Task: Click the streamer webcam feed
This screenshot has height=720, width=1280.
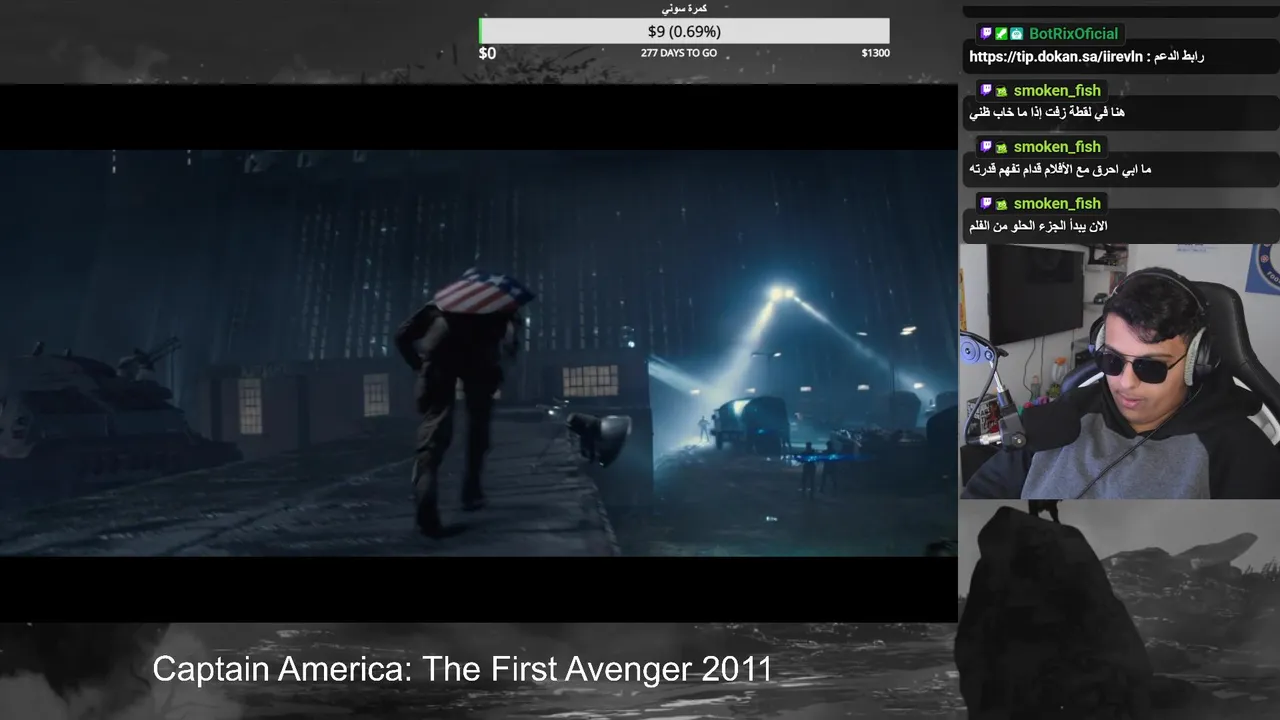Action: coord(1119,371)
